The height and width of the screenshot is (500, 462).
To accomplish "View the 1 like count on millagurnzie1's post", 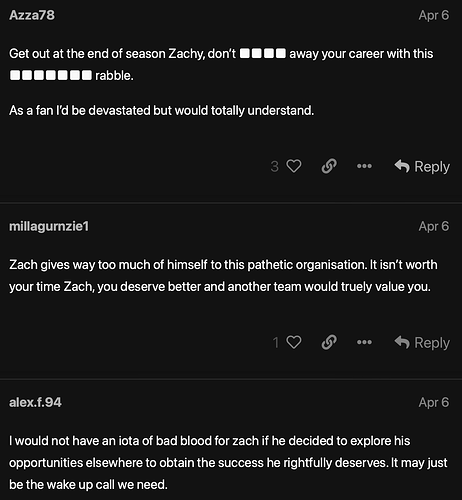I will click(x=275, y=343).
